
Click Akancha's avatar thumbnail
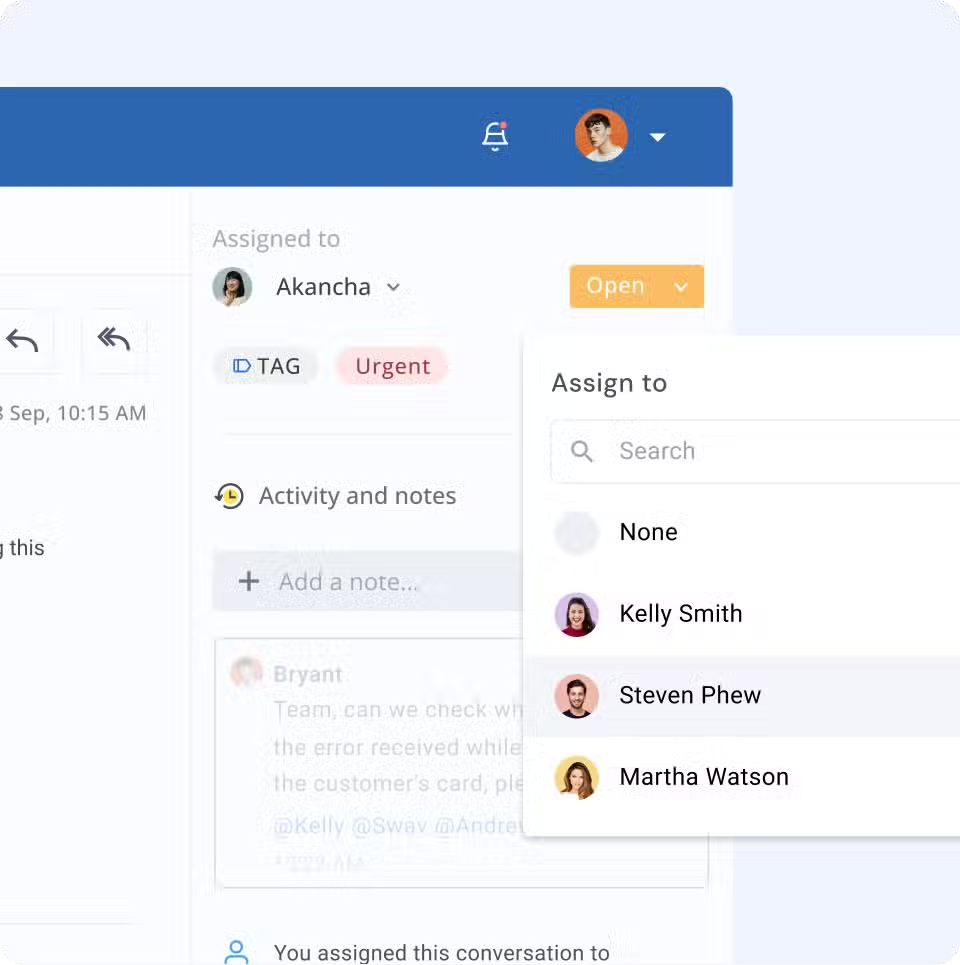click(x=232, y=287)
